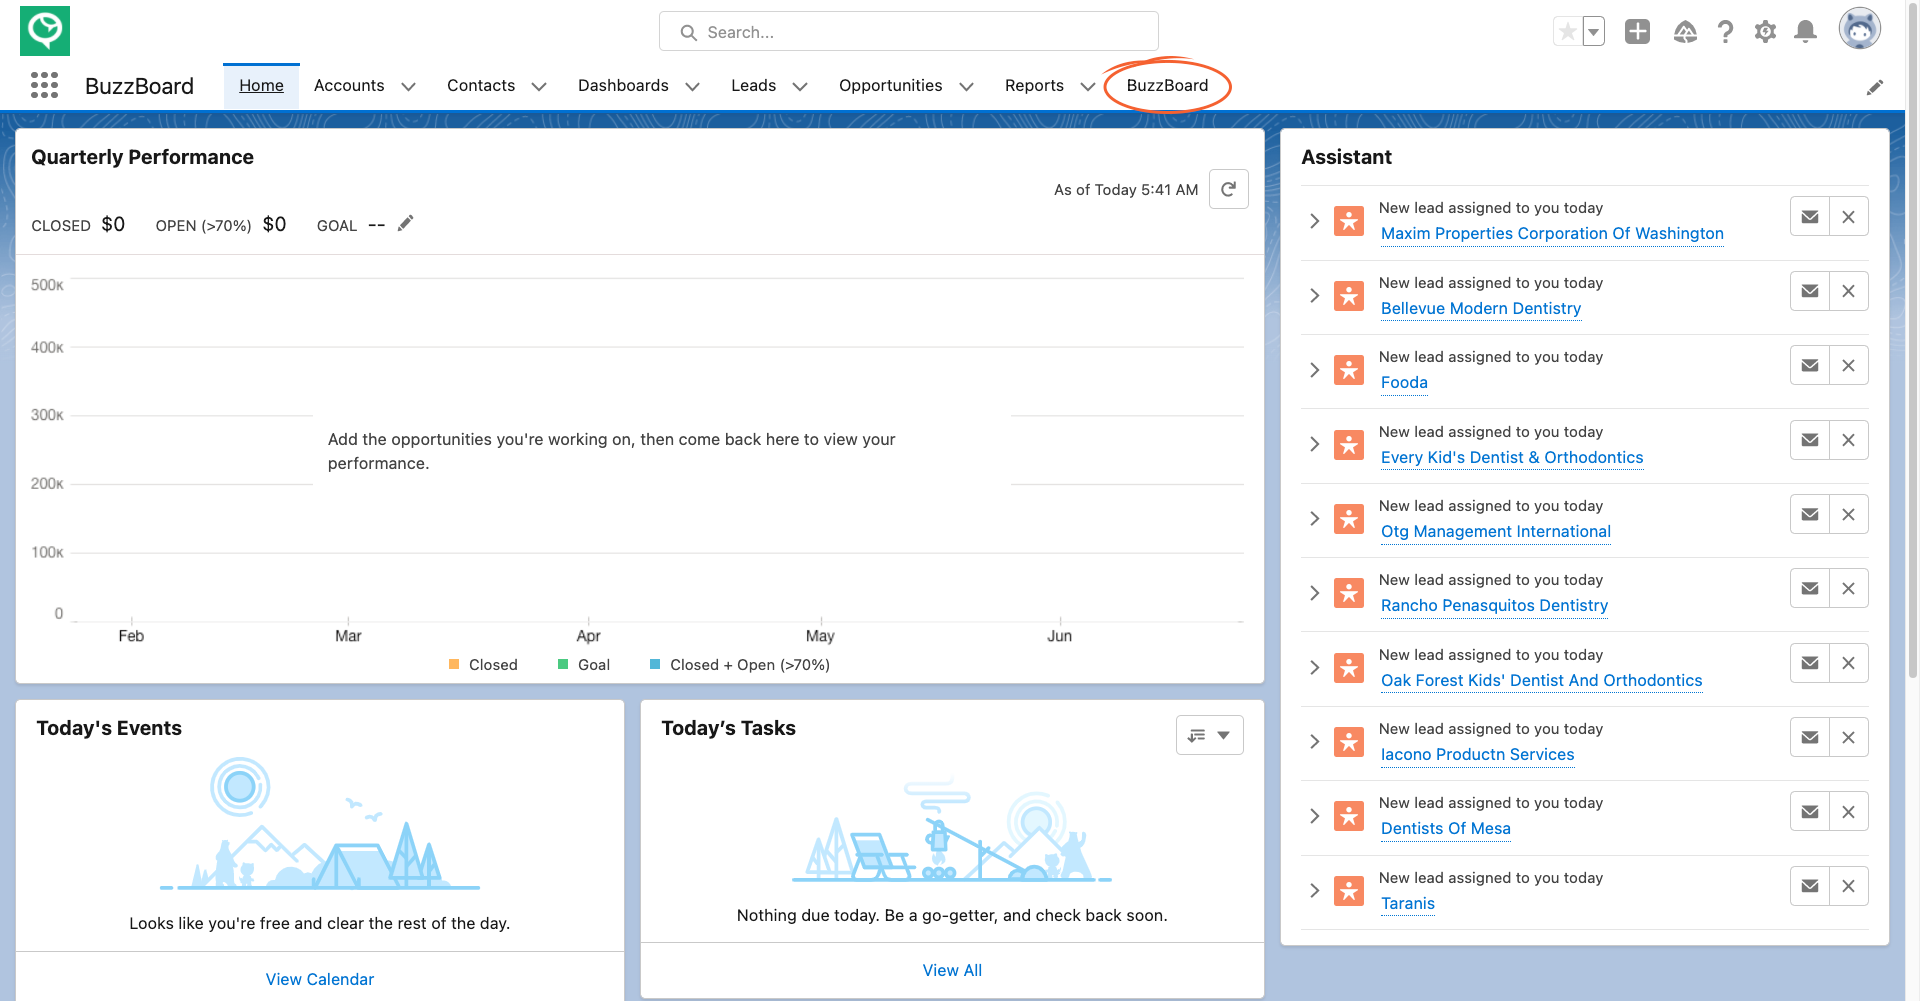Open the Today's Tasks filter dropdown
The width and height of the screenshot is (1920, 1001).
[x=1209, y=735]
